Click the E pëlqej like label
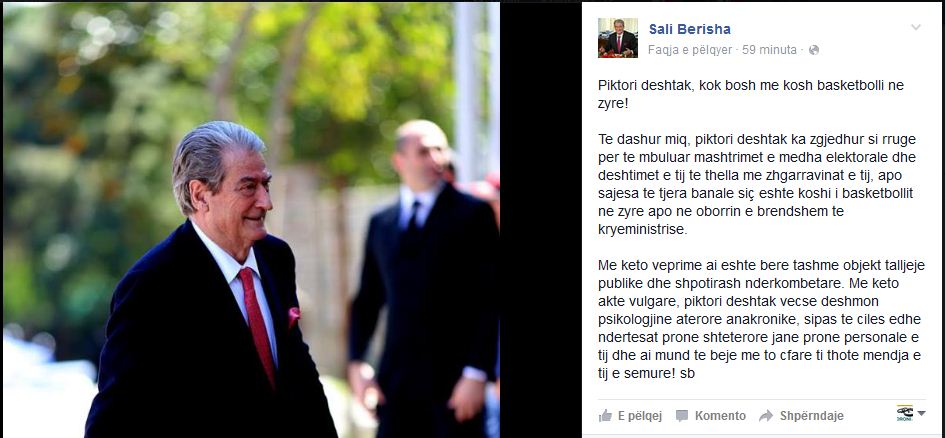This screenshot has width=945, height=438. tap(640, 416)
